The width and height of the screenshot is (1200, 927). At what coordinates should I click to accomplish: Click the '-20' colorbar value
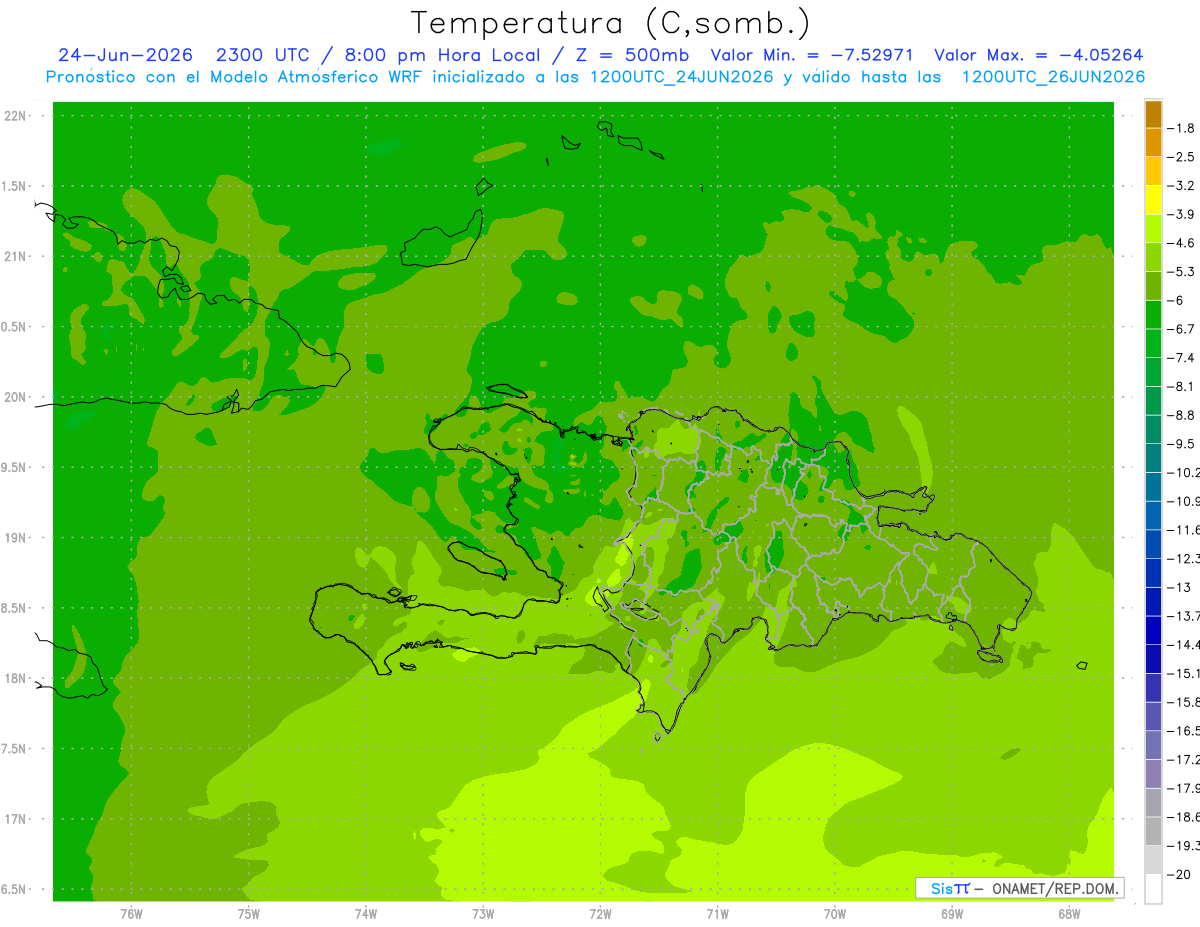[x=1179, y=875]
